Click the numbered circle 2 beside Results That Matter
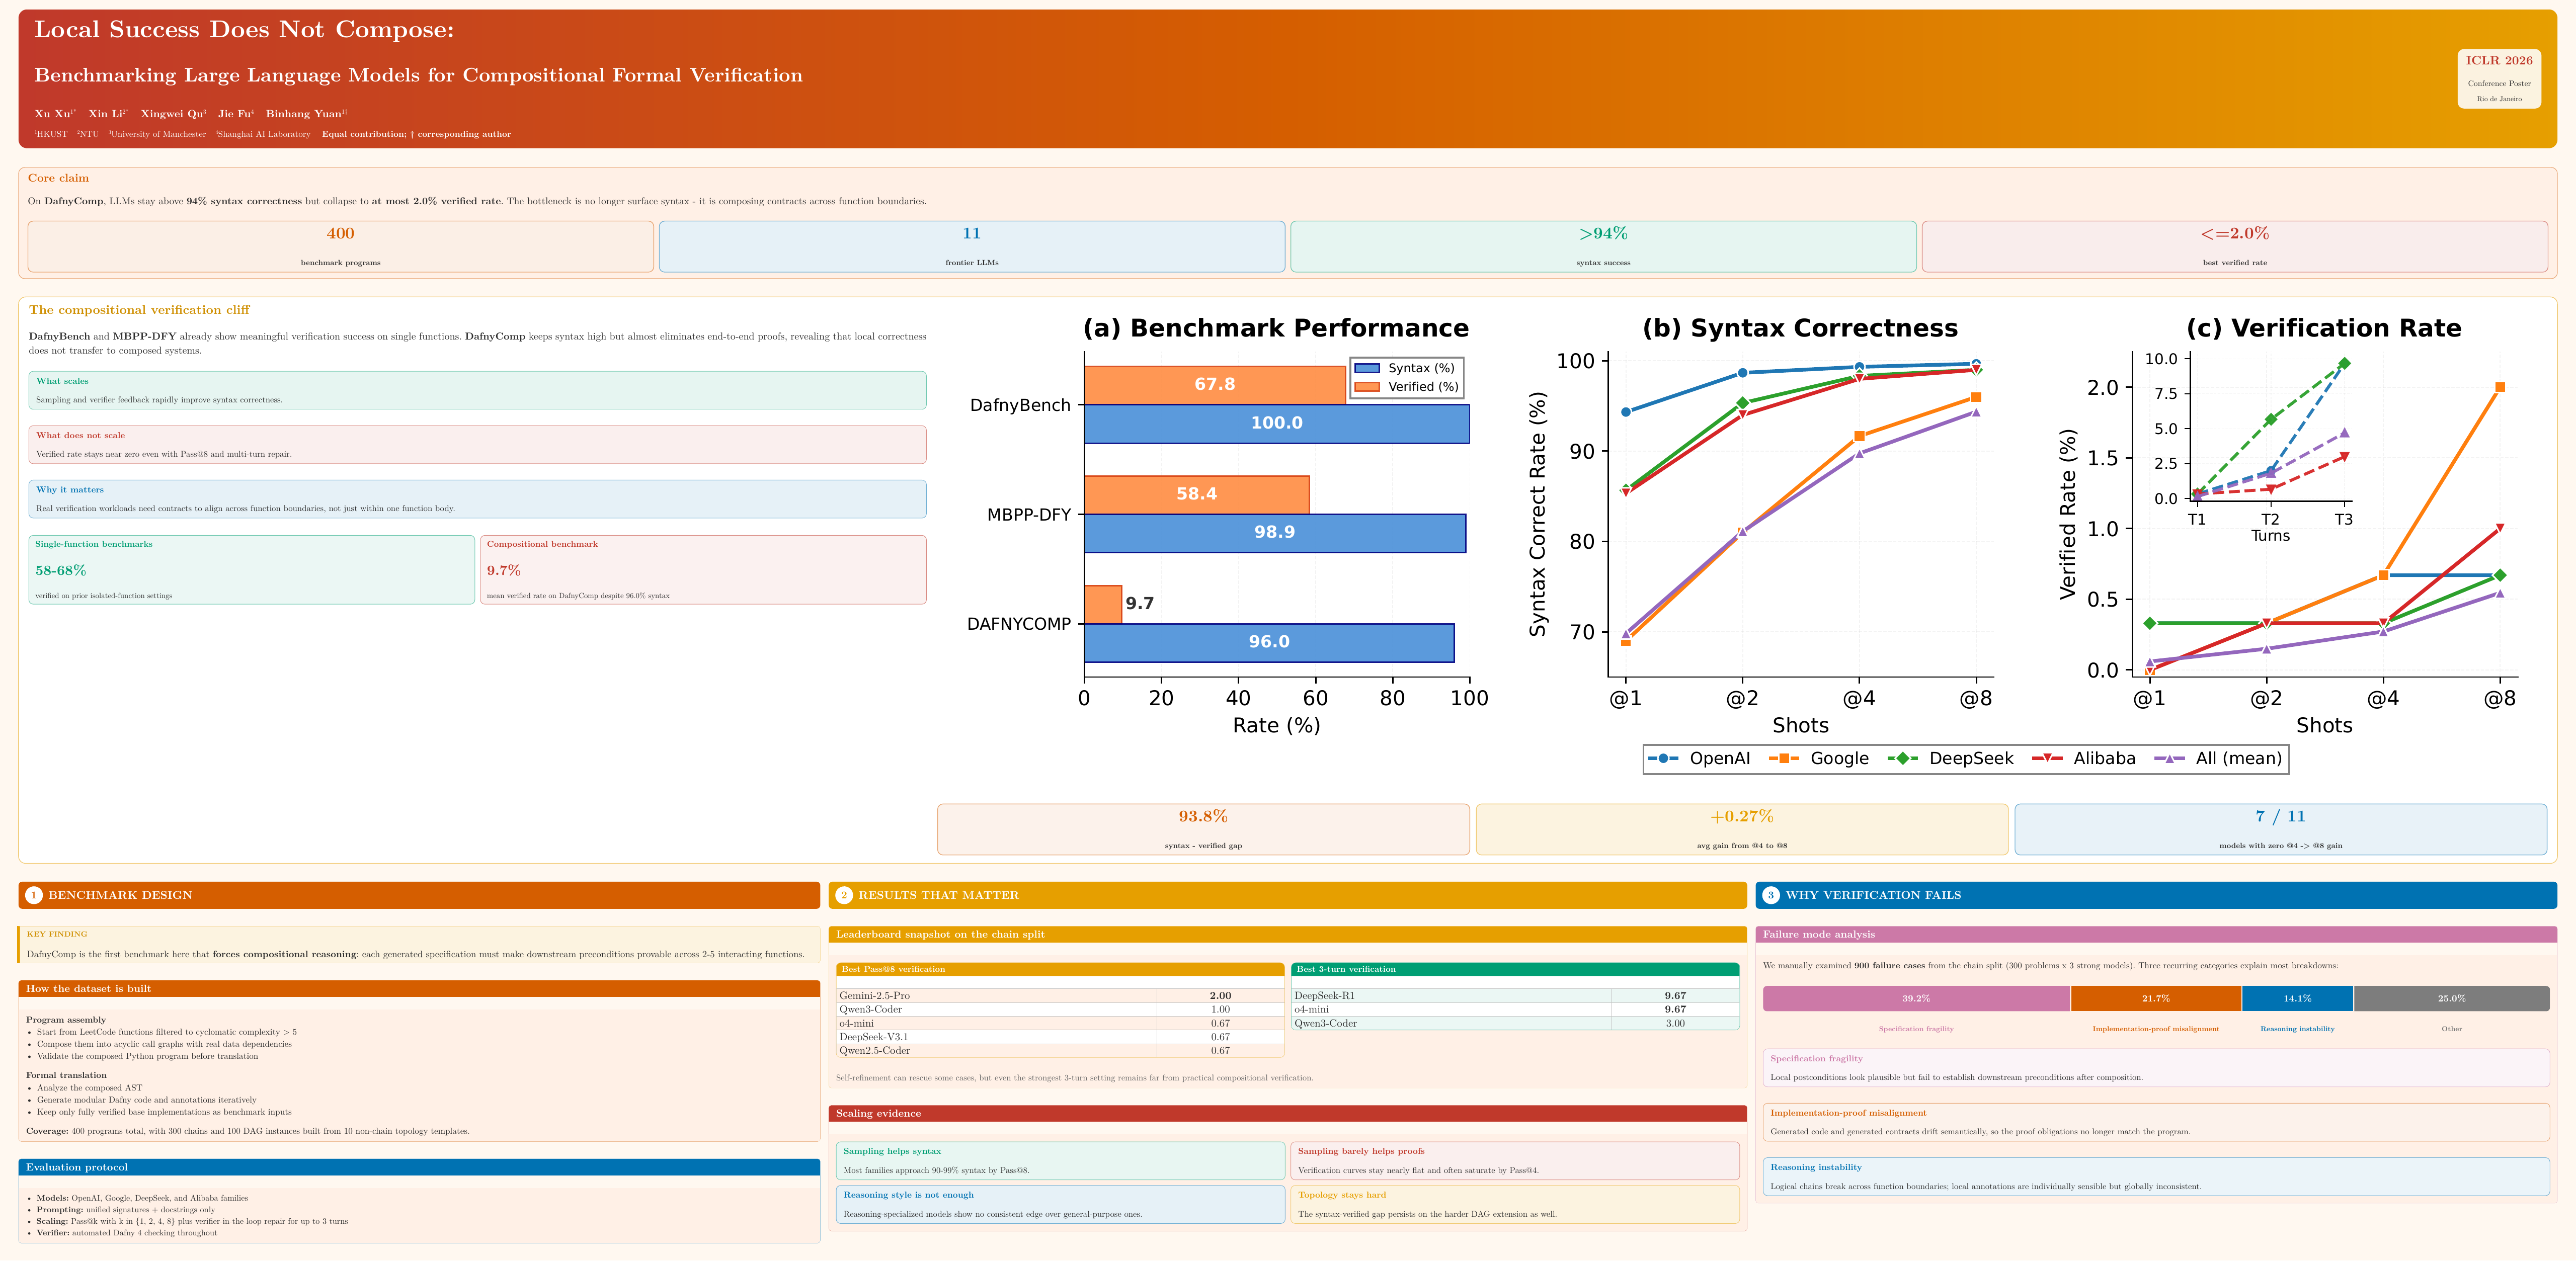 click(844, 895)
